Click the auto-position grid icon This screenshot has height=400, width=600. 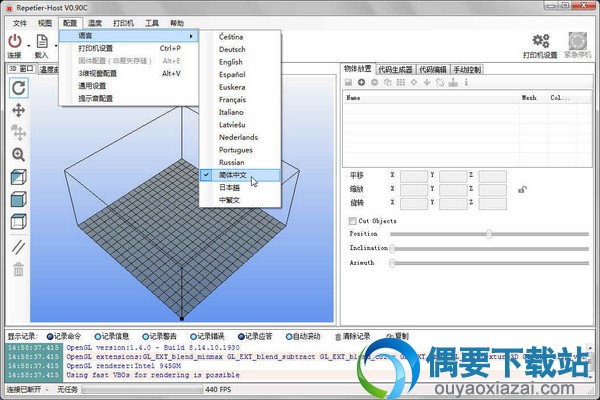401,82
